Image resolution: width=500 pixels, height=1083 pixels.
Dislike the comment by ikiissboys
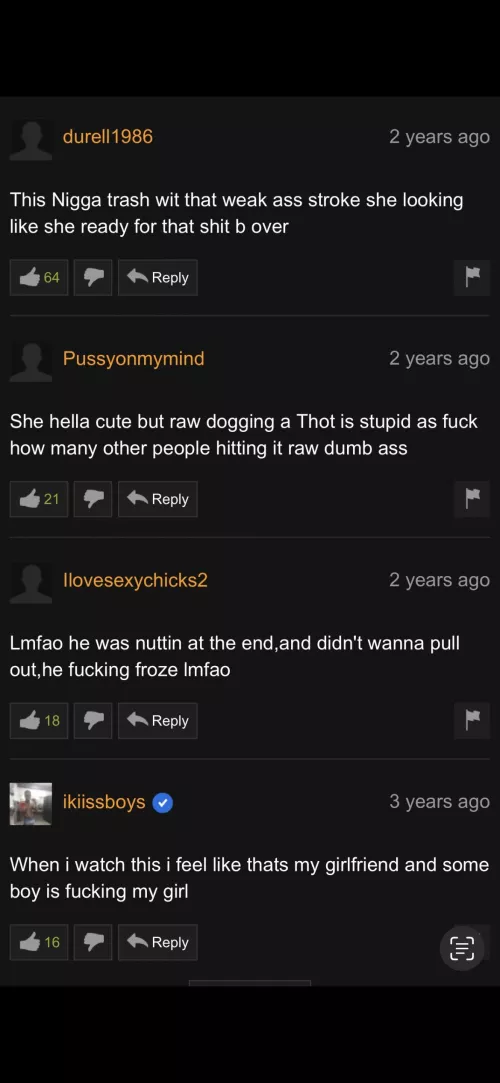coord(93,943)
